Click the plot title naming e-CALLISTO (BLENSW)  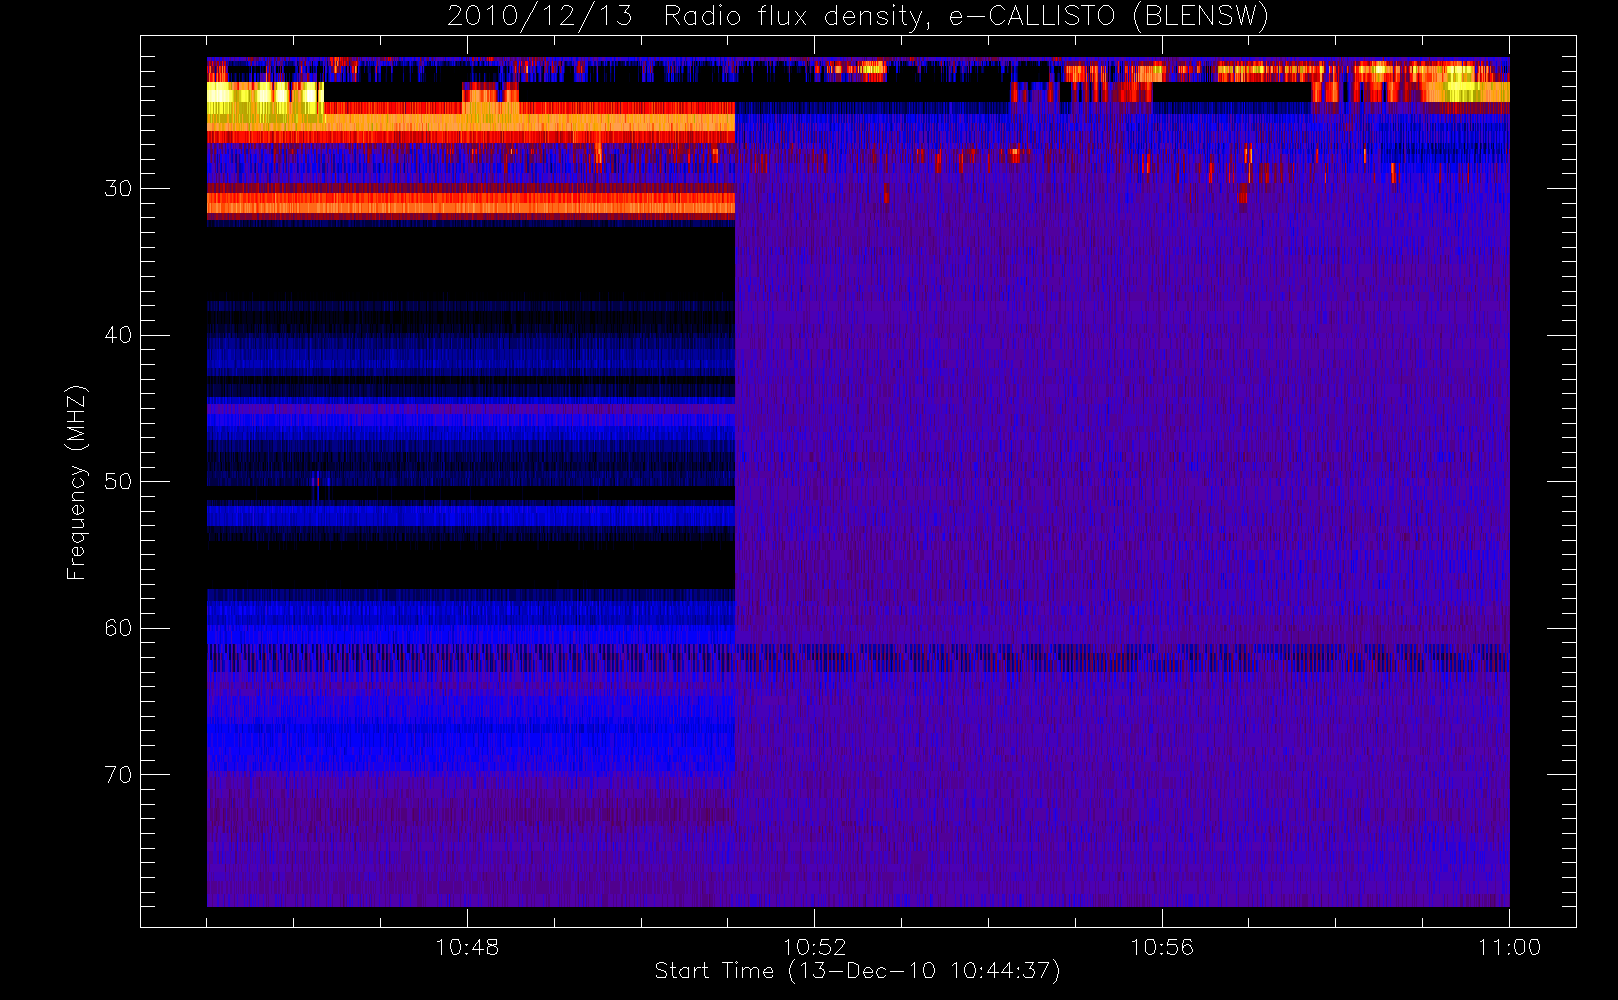pyautogui.click(x=858, y=17)
